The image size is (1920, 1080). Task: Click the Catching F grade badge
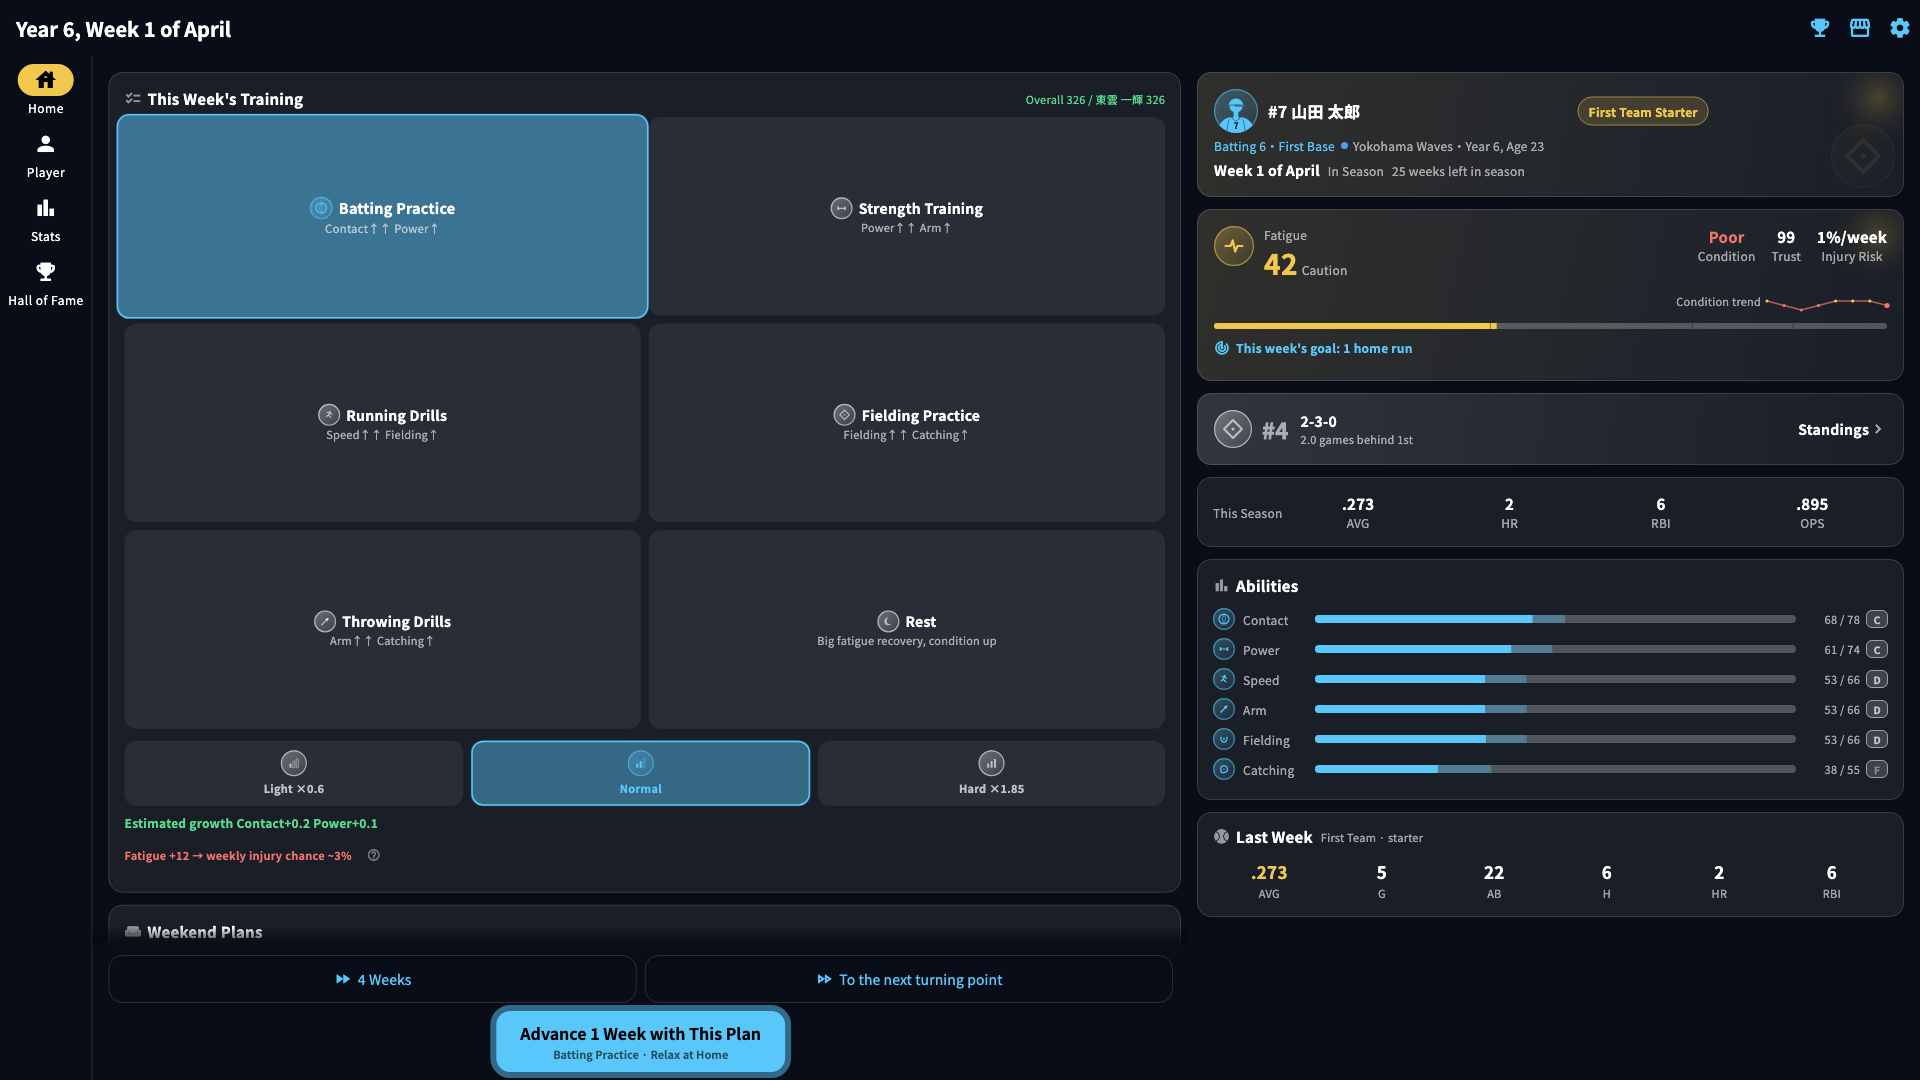point(1877,770)
